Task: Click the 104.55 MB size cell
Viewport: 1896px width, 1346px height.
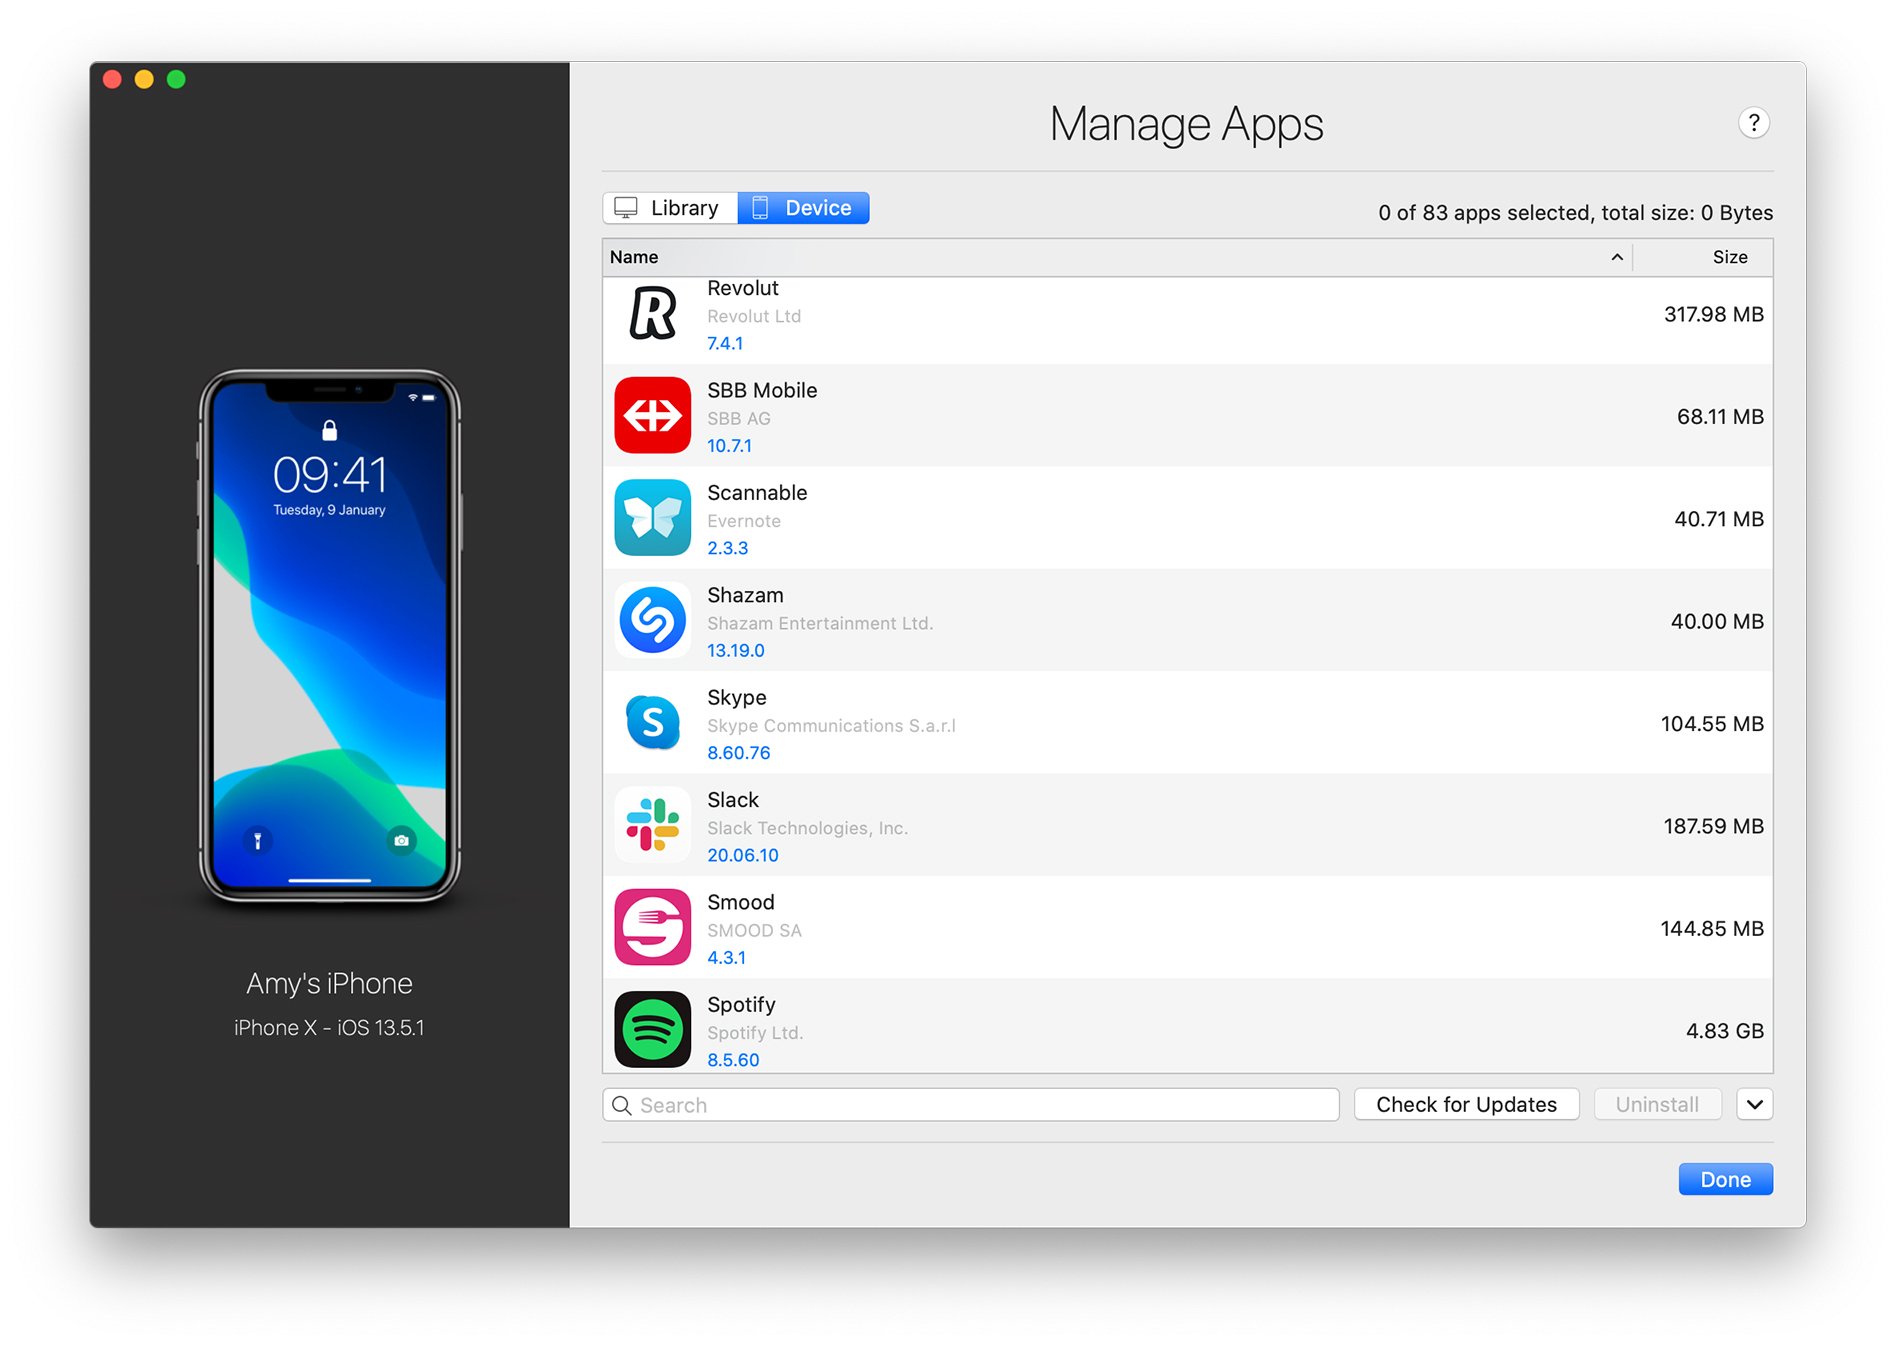Action: click(x=1712, y=723)
